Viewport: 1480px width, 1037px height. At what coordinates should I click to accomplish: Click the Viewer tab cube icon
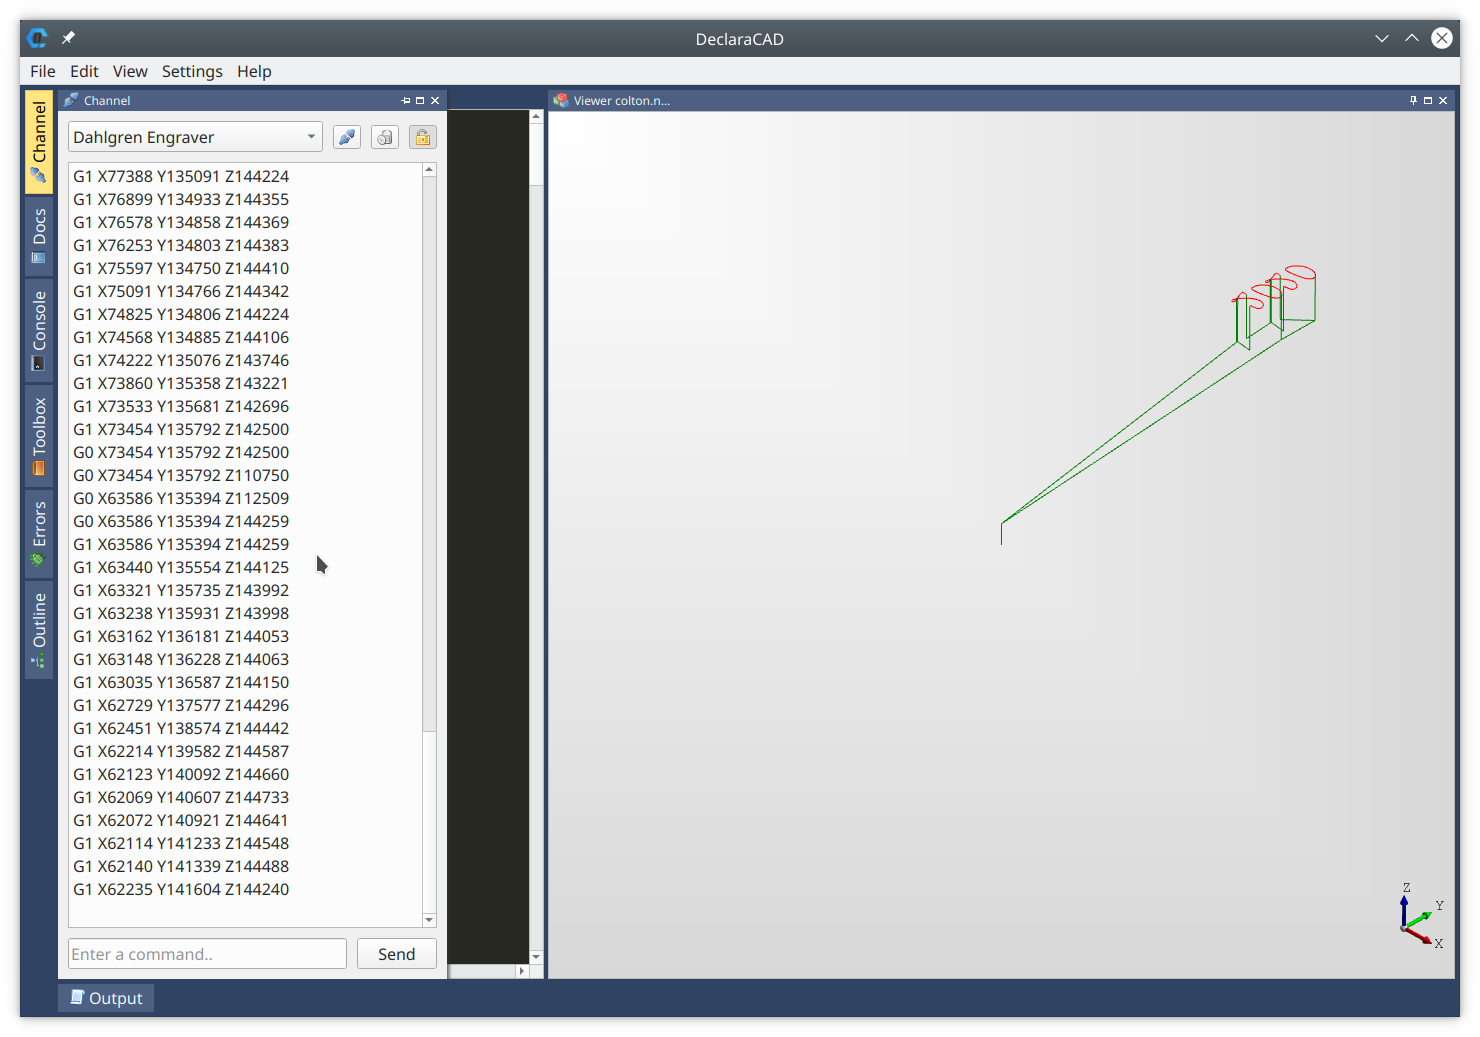coord(561,100)
